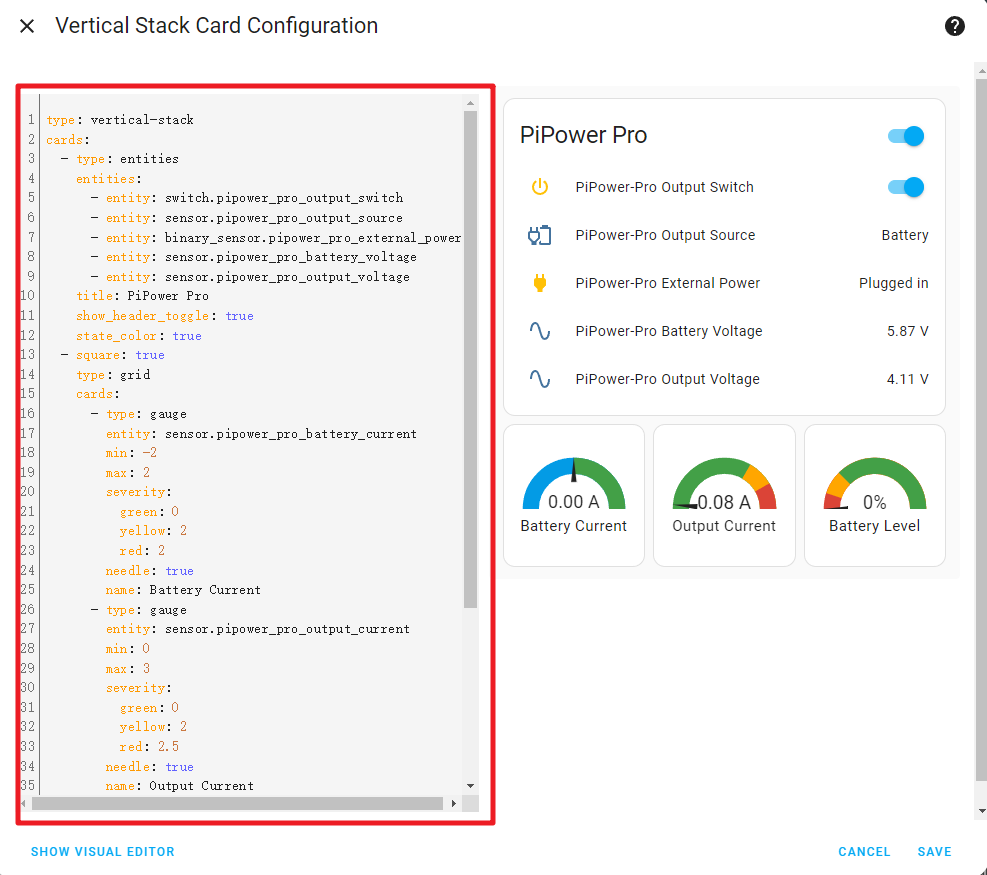Open PiPower-Pro Output Source entity row

pos(724,235)
